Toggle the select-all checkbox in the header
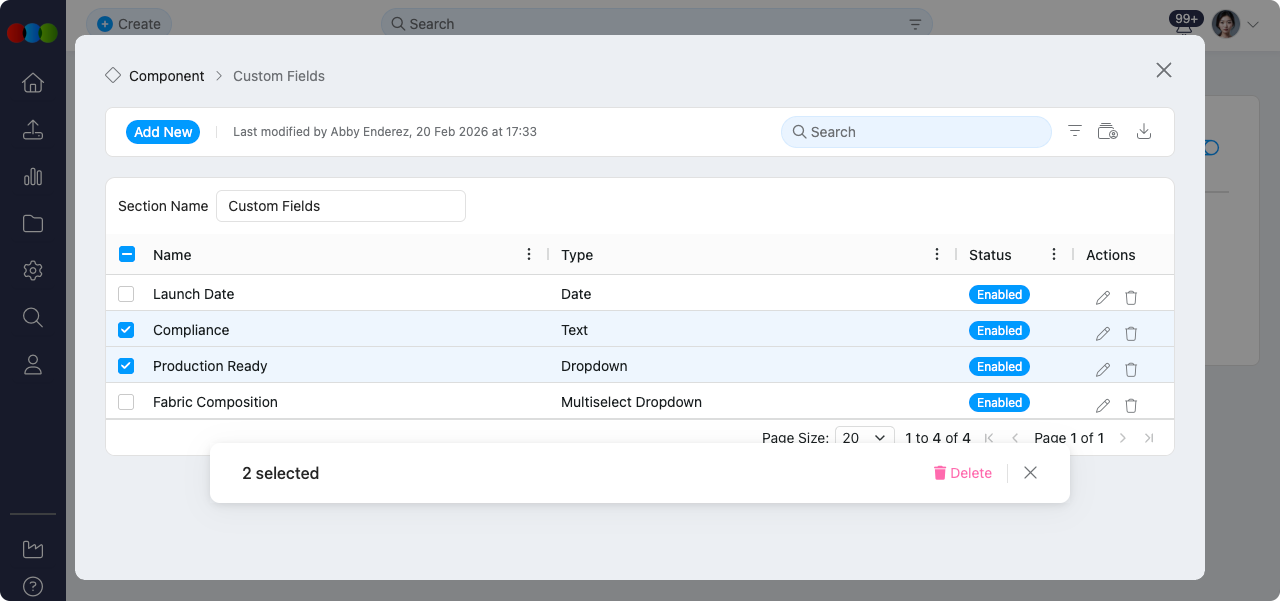 pyautogui.click(x=126, y=254)
